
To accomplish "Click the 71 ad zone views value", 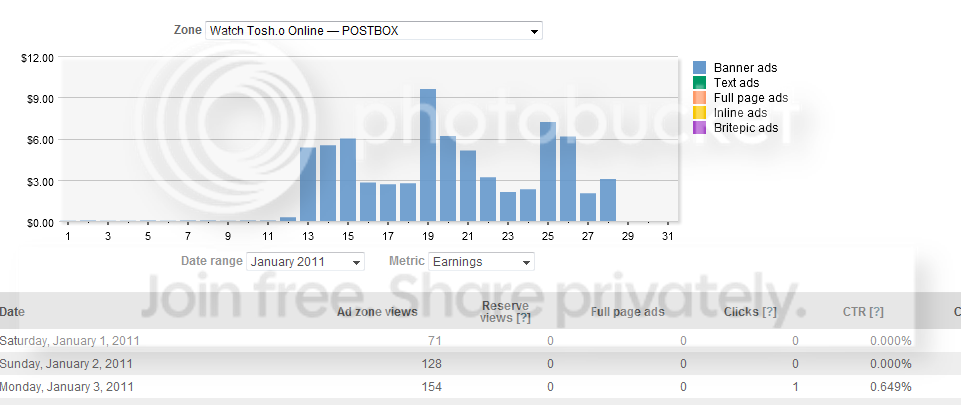I will pyautogui.click(x=435, y=341).
